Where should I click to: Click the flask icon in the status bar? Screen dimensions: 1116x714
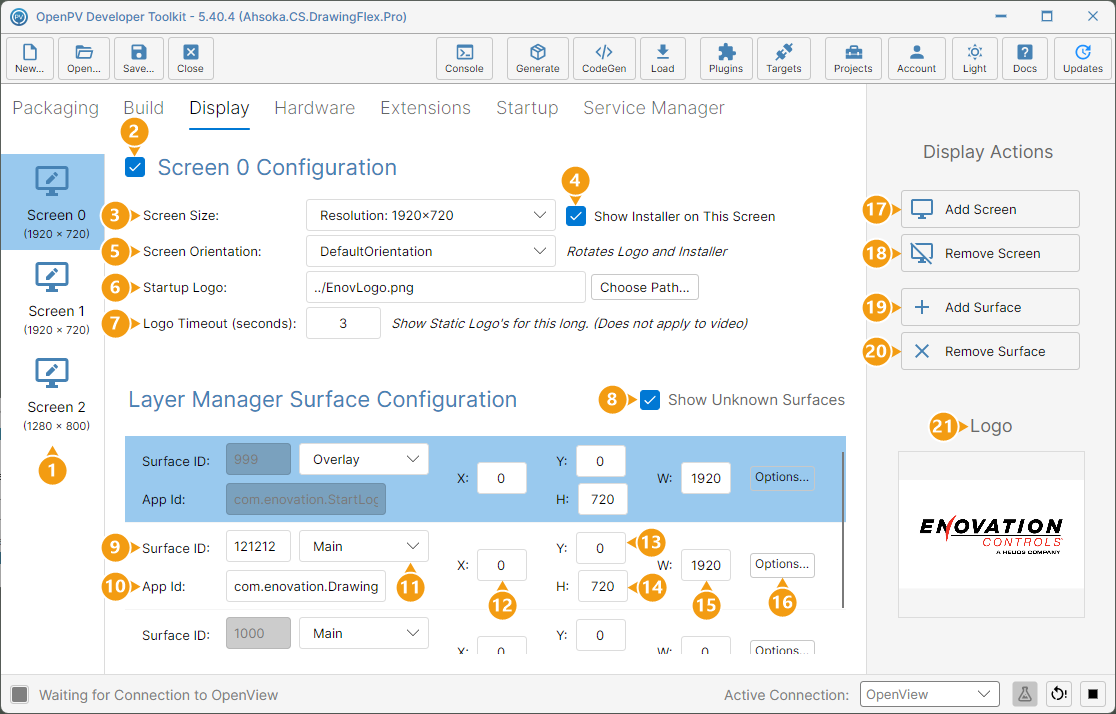[1024, 693]
